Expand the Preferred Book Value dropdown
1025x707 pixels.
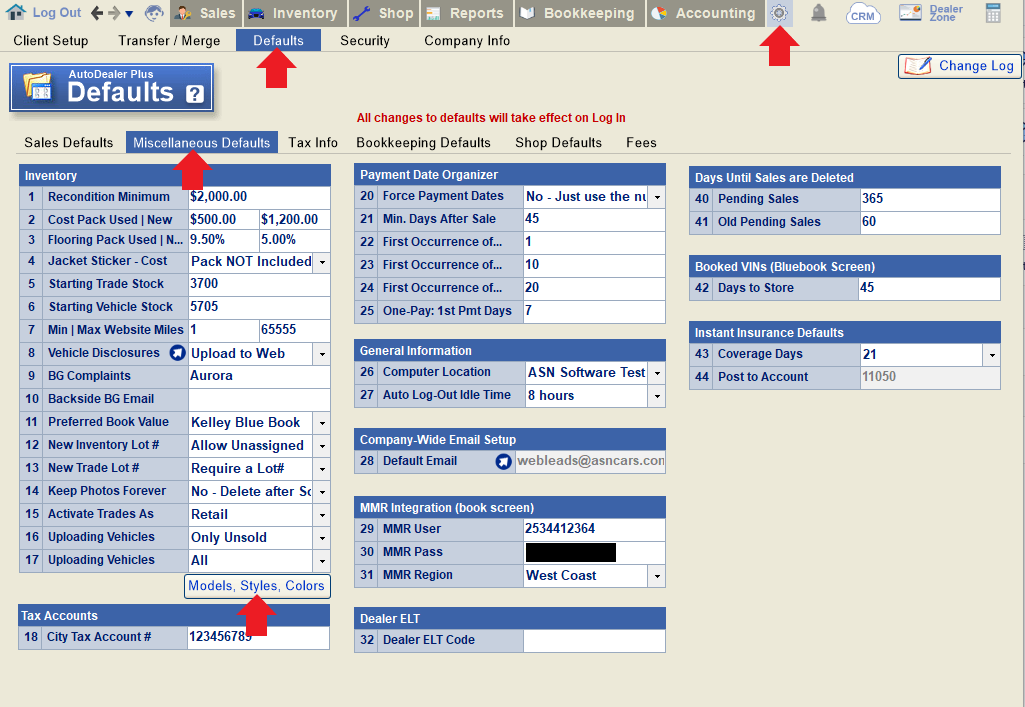click(322, 423)
